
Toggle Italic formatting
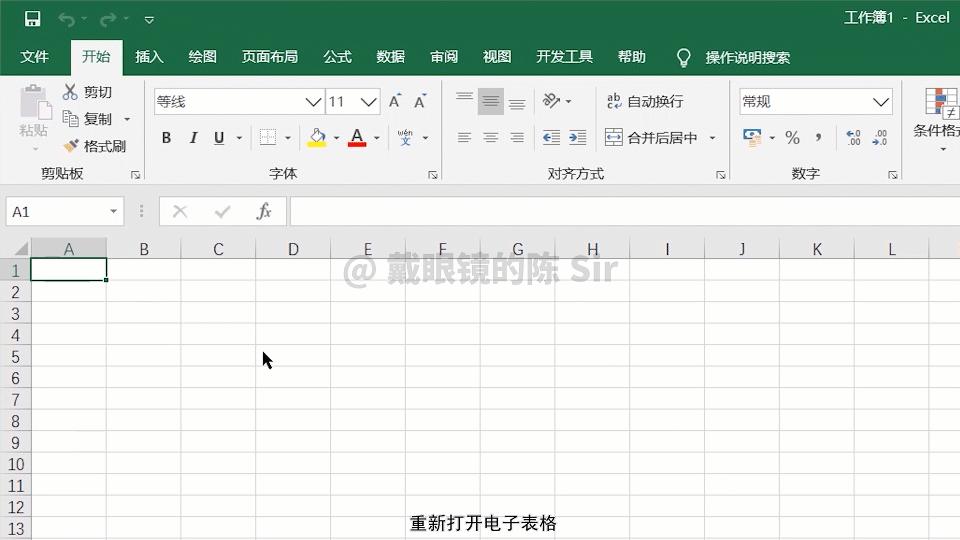[193, 138]
